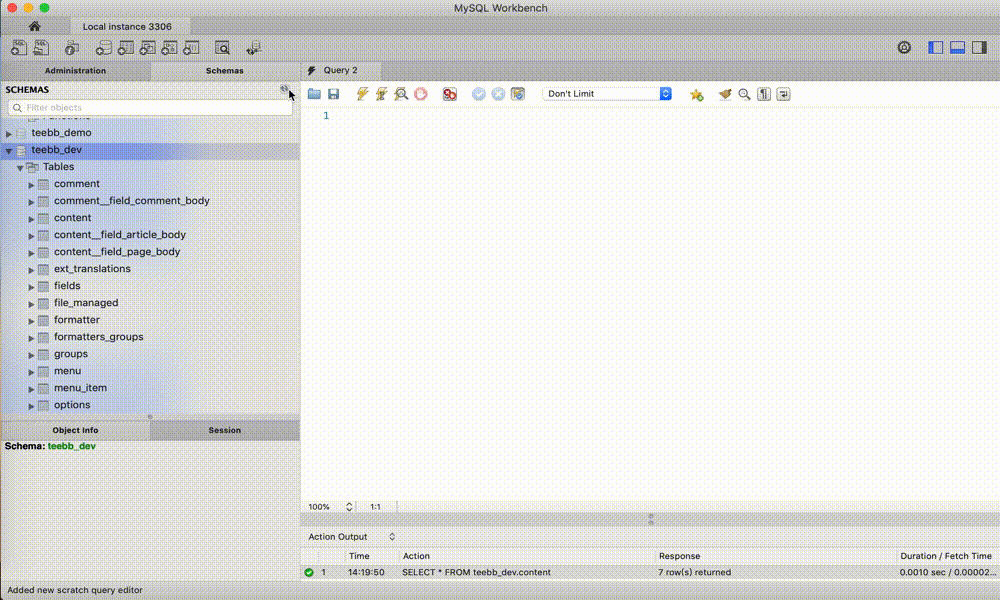Create a new schema icon
The width and height of the screenshot is (1000, 600).
(x=103, y=47)
